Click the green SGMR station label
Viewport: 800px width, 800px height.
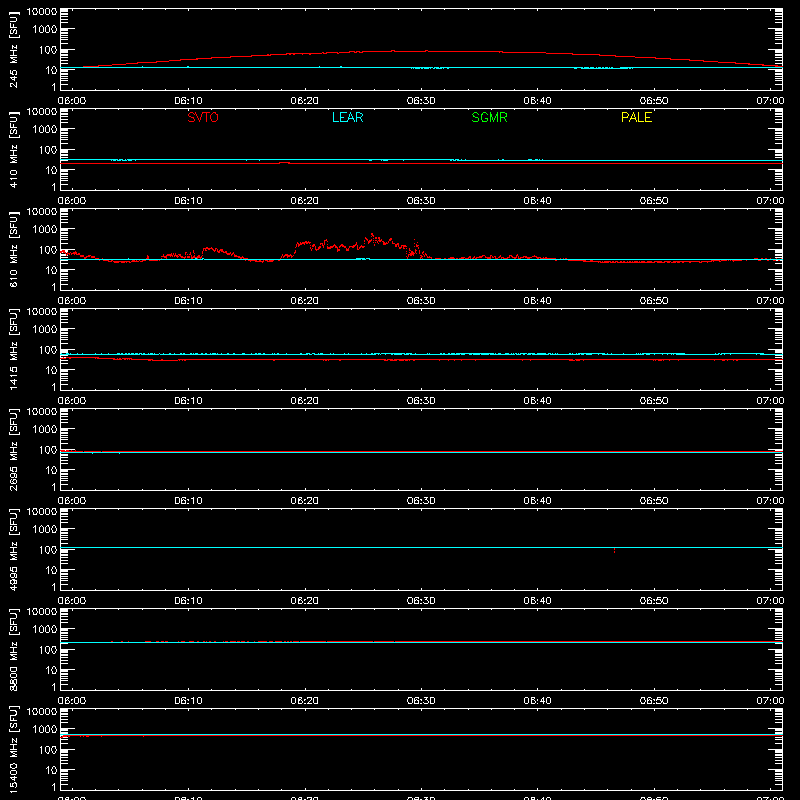point(489,117)
